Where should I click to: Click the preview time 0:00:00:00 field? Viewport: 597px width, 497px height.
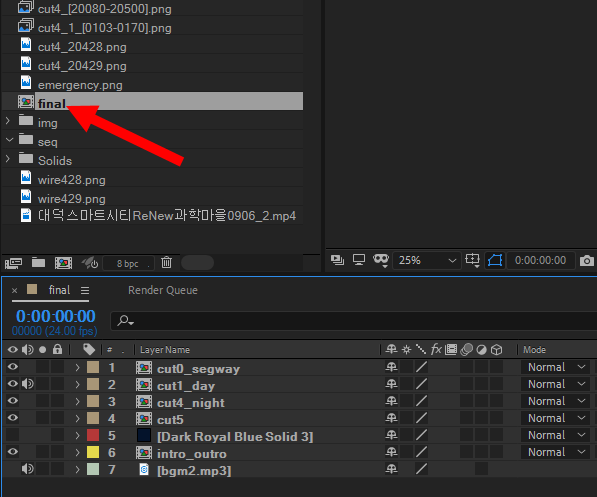[x=540, y=260]
